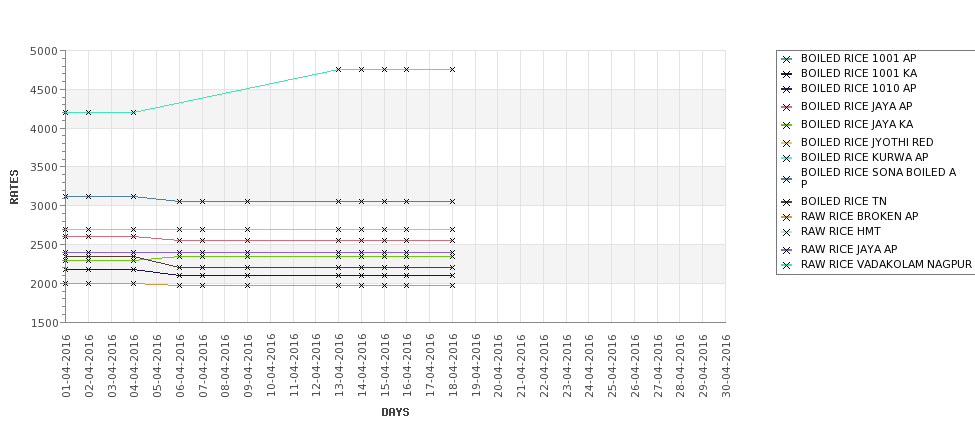Click the 5000 value on the rates axis
The image size is (975, 429).
coord(44,51)
